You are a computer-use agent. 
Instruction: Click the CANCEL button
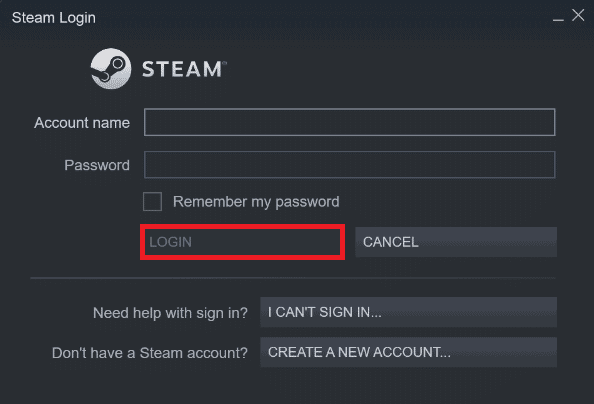456,242
